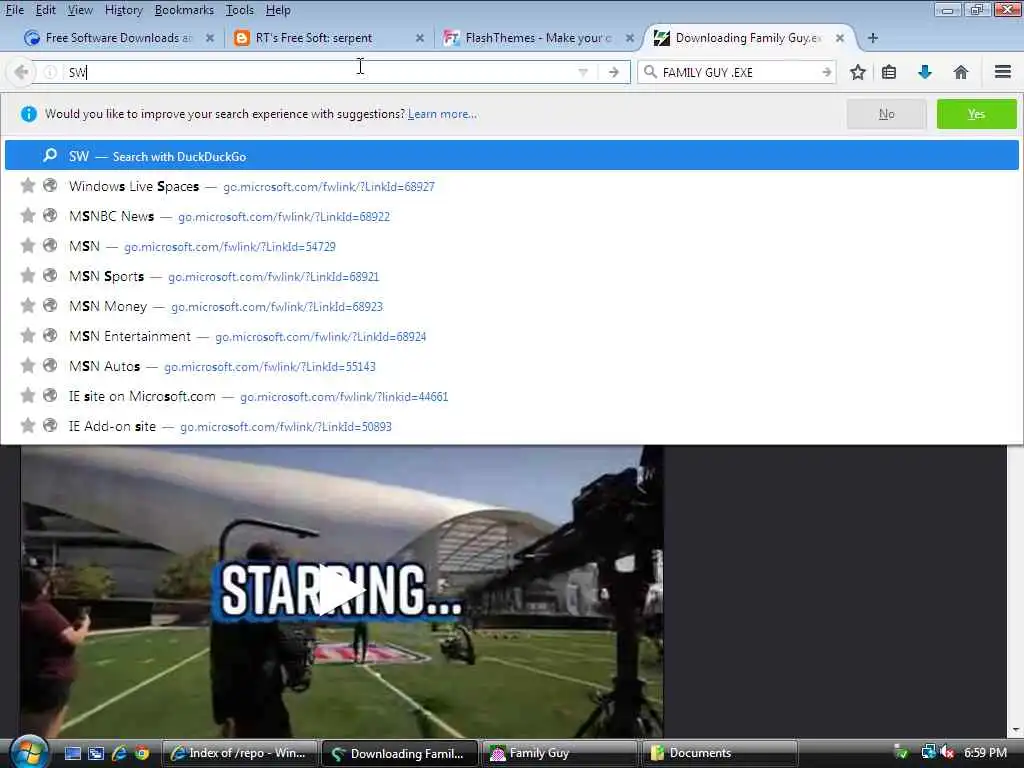Viewport: 1024px width, 768px height.
Task: Open the Downloads arrow panel
Action: (924, 72)
